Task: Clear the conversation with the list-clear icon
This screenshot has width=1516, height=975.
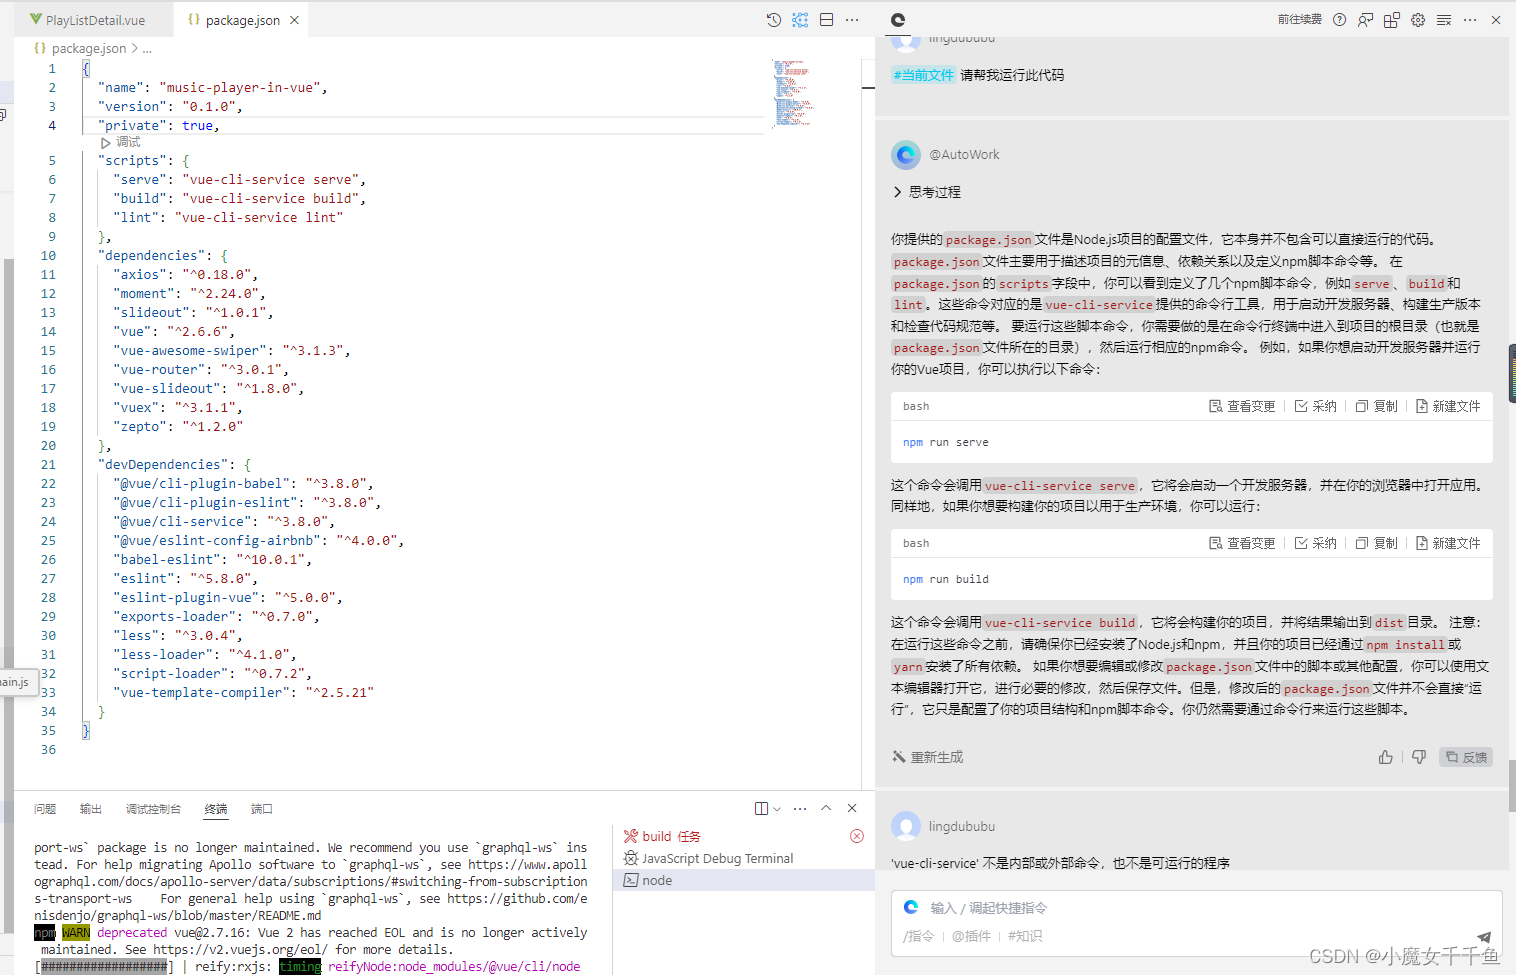Action: tap(1444, 20)
